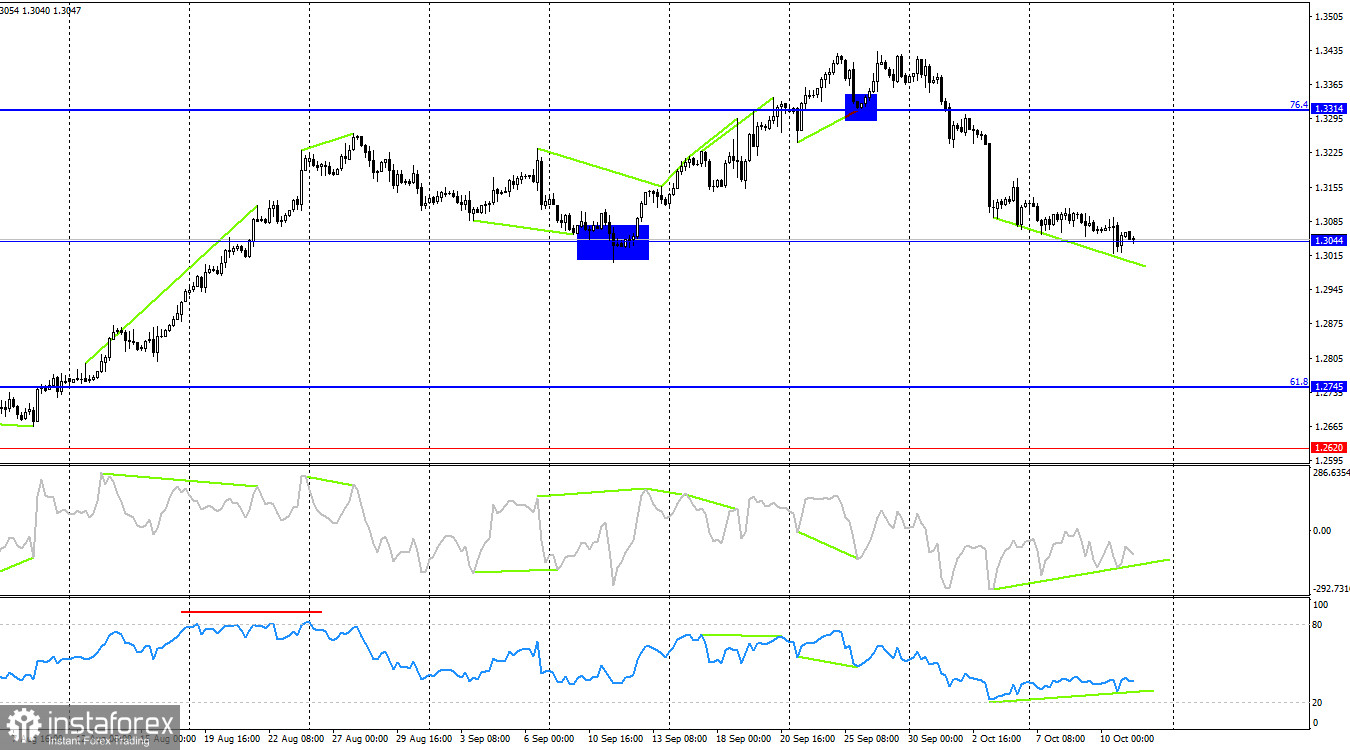Viewport: 1350px width, 750px height.
Task: Click the red 1.2620 price tag
Action: [x=1329, y=448]
